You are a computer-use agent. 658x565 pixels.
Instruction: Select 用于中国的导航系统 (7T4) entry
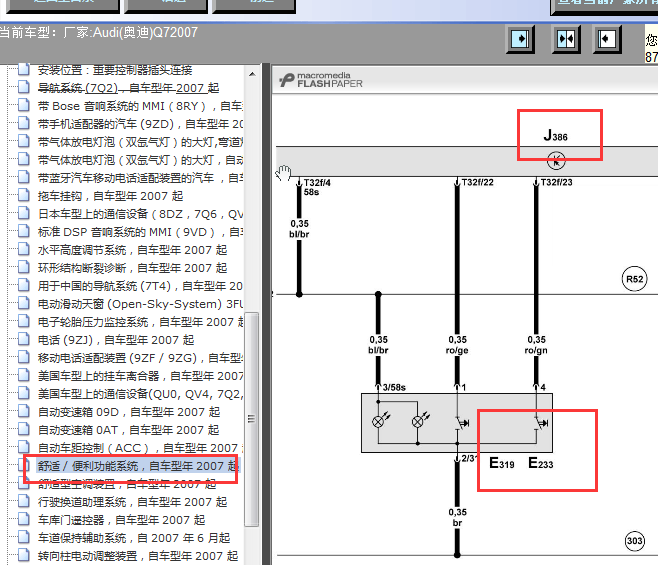pyautogui.click(x=140, y=286)
